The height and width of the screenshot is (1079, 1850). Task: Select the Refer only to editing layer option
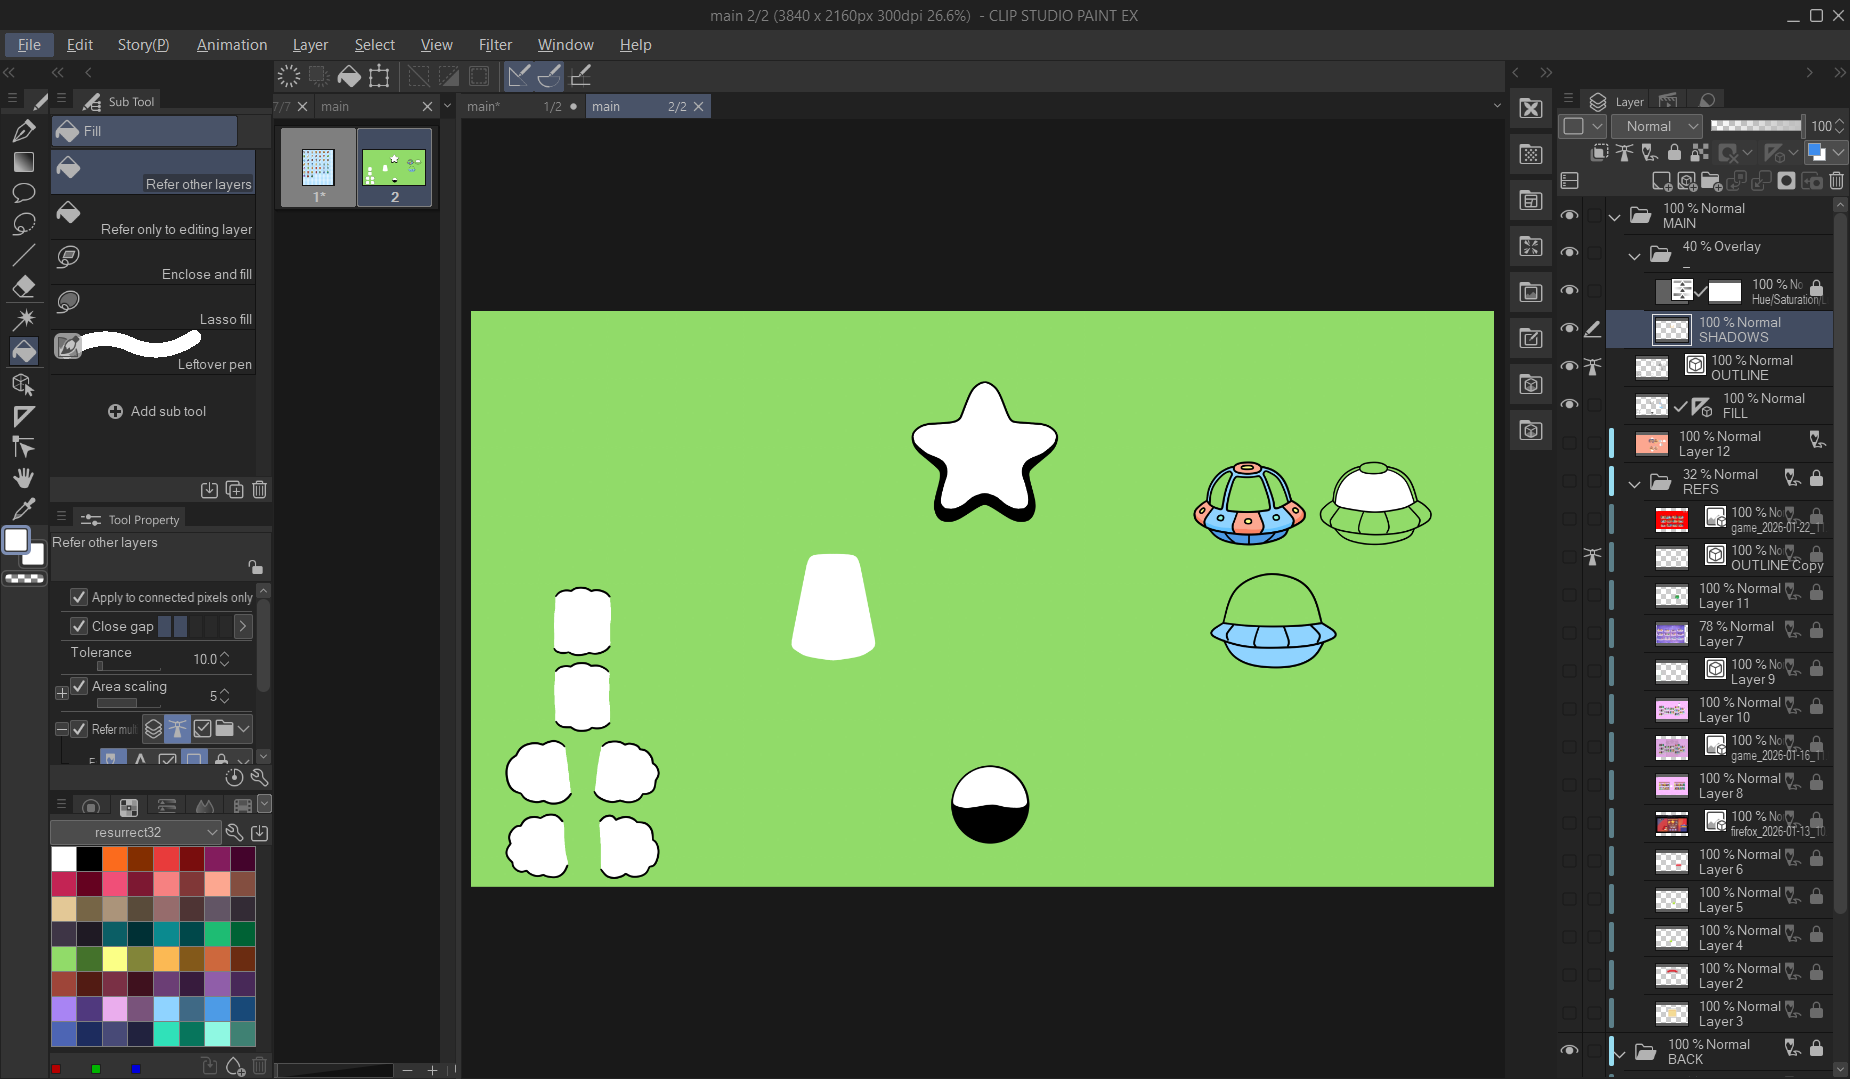(154, 217)
